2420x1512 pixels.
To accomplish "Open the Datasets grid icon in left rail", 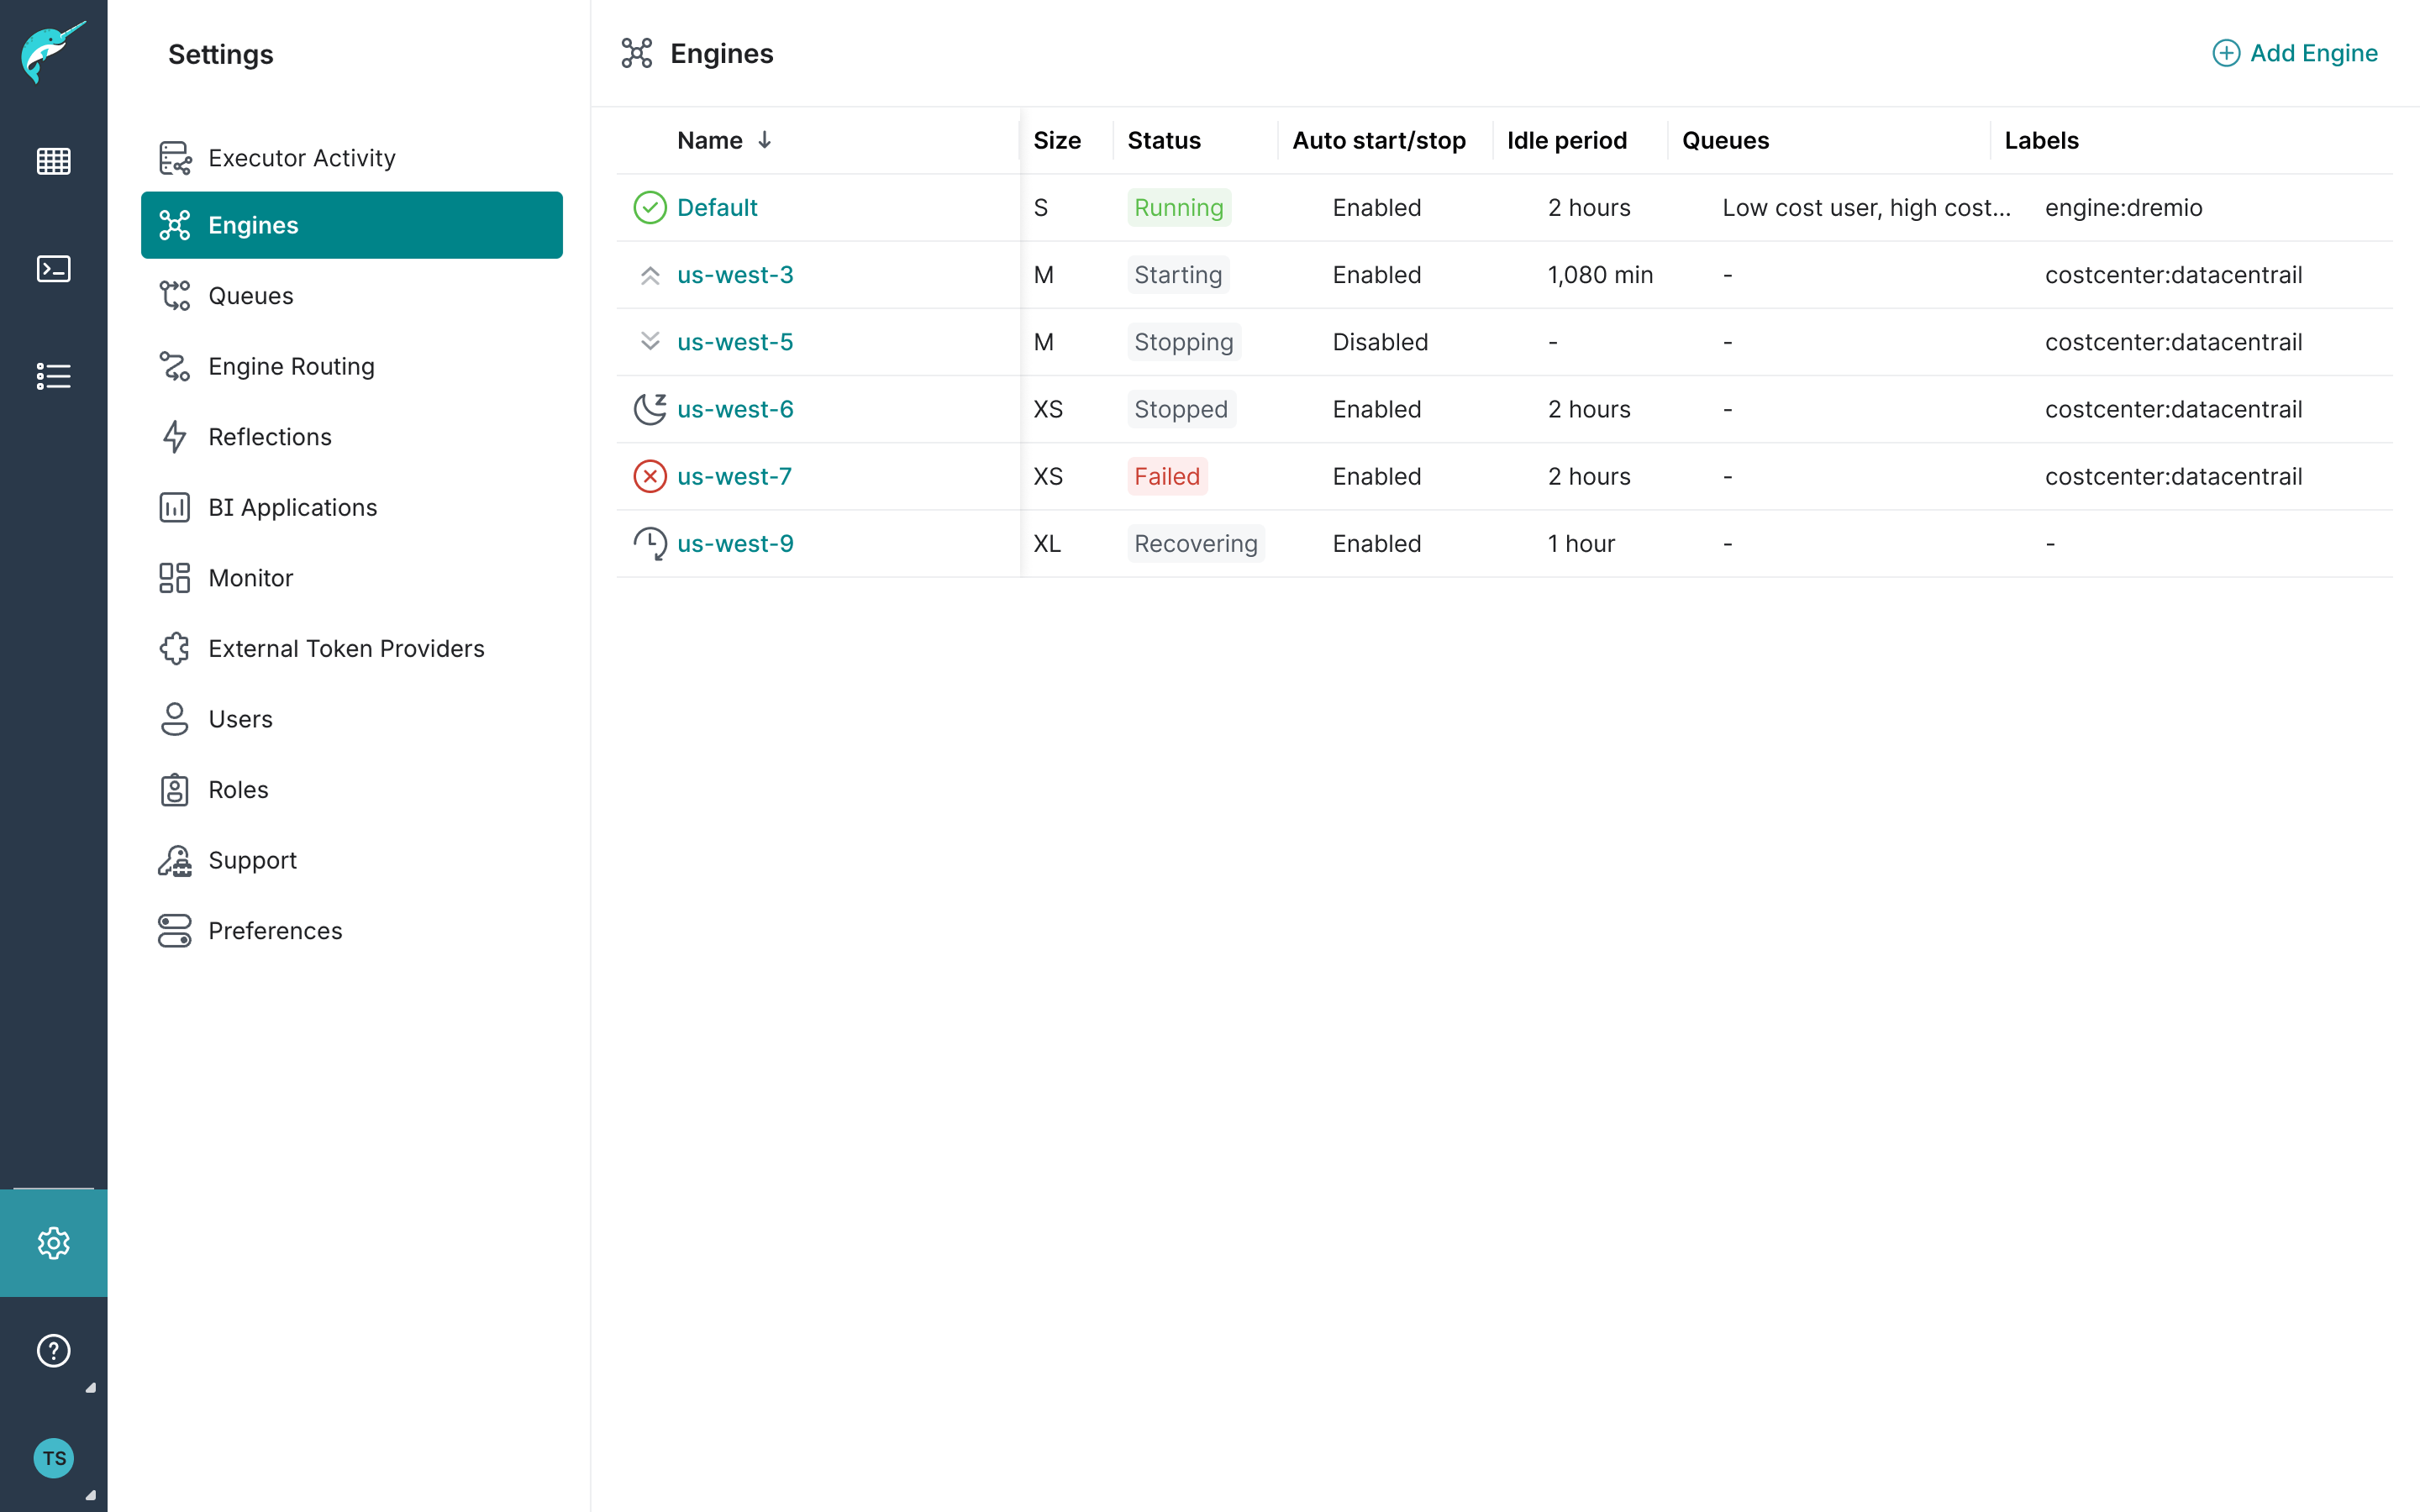I will 53,160.
